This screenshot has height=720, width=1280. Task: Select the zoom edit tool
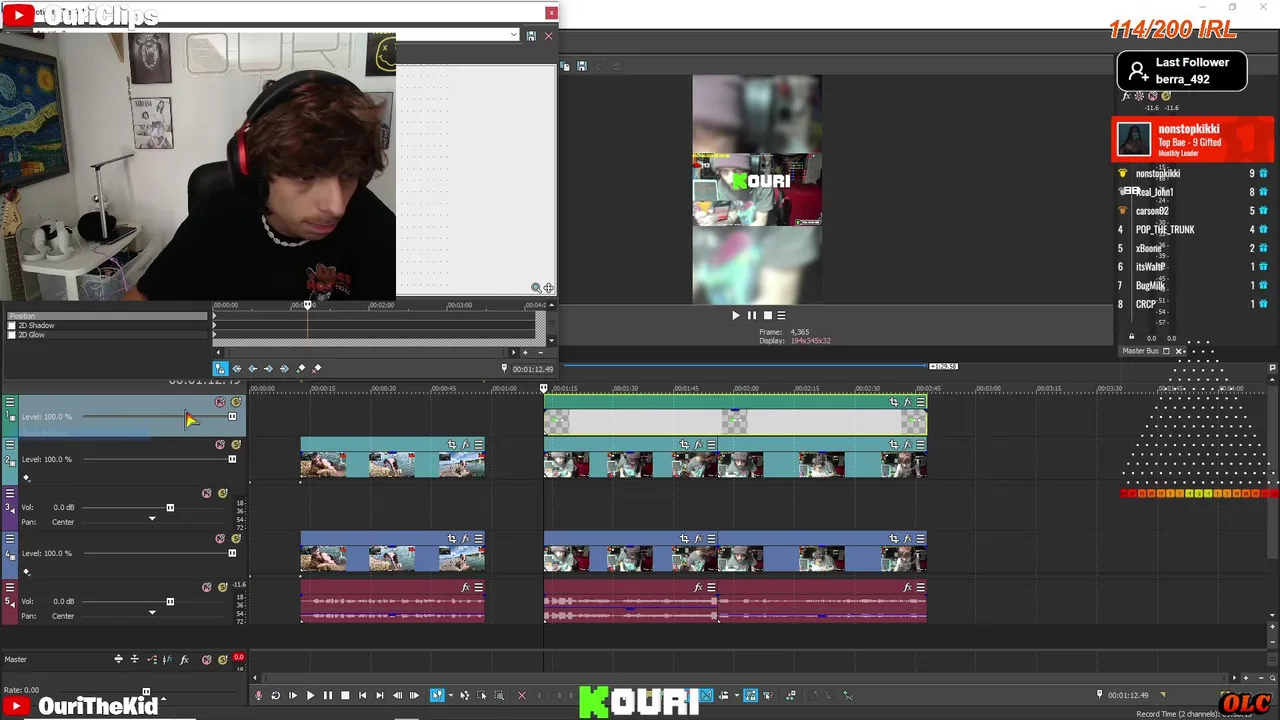[499, 695]
